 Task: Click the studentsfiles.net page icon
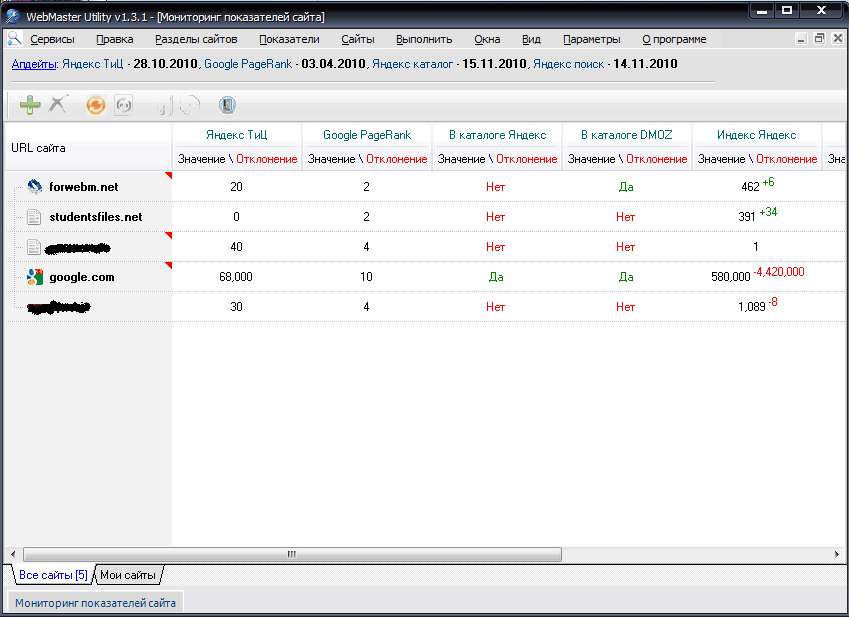coord(34,217)
